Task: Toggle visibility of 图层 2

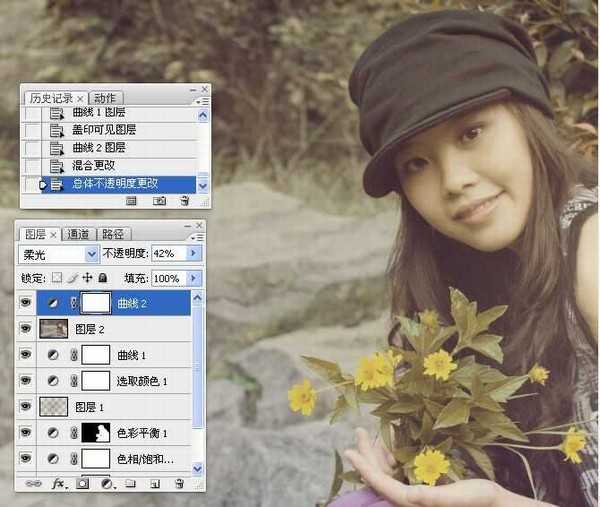Action: [x=26, y=328]
